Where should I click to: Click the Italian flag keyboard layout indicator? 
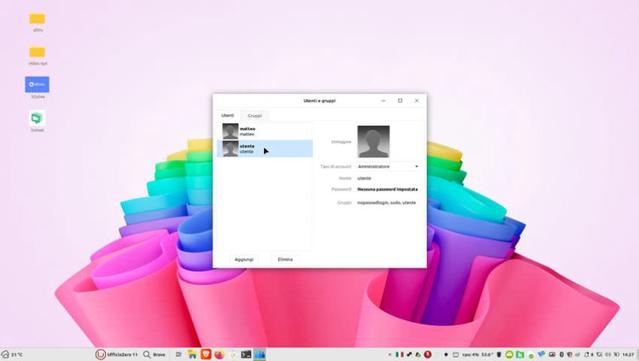[x=399, y=354]
